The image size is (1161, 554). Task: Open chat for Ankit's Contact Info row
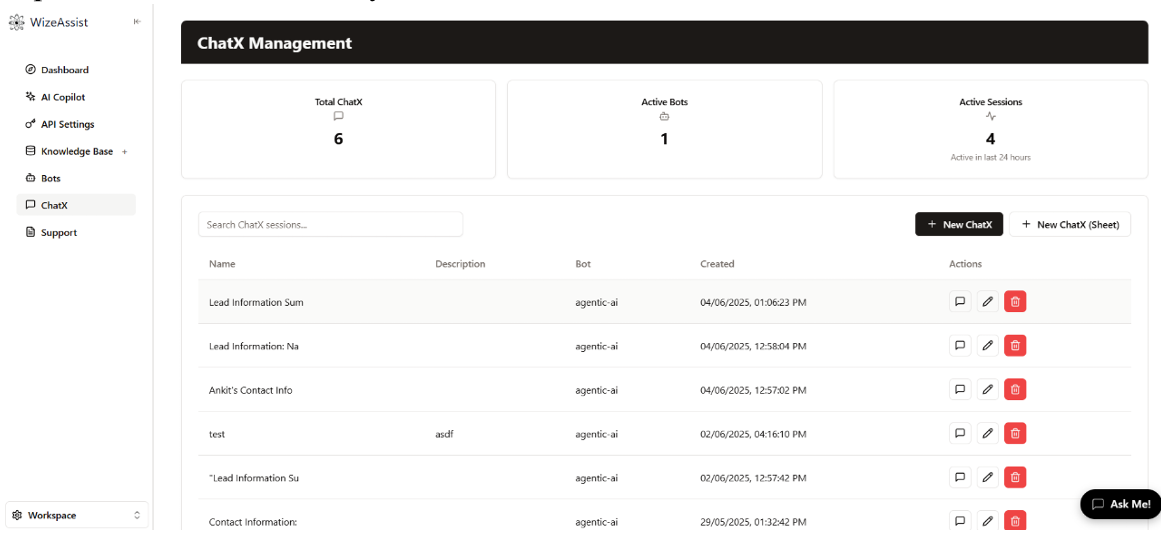point(960,390)
